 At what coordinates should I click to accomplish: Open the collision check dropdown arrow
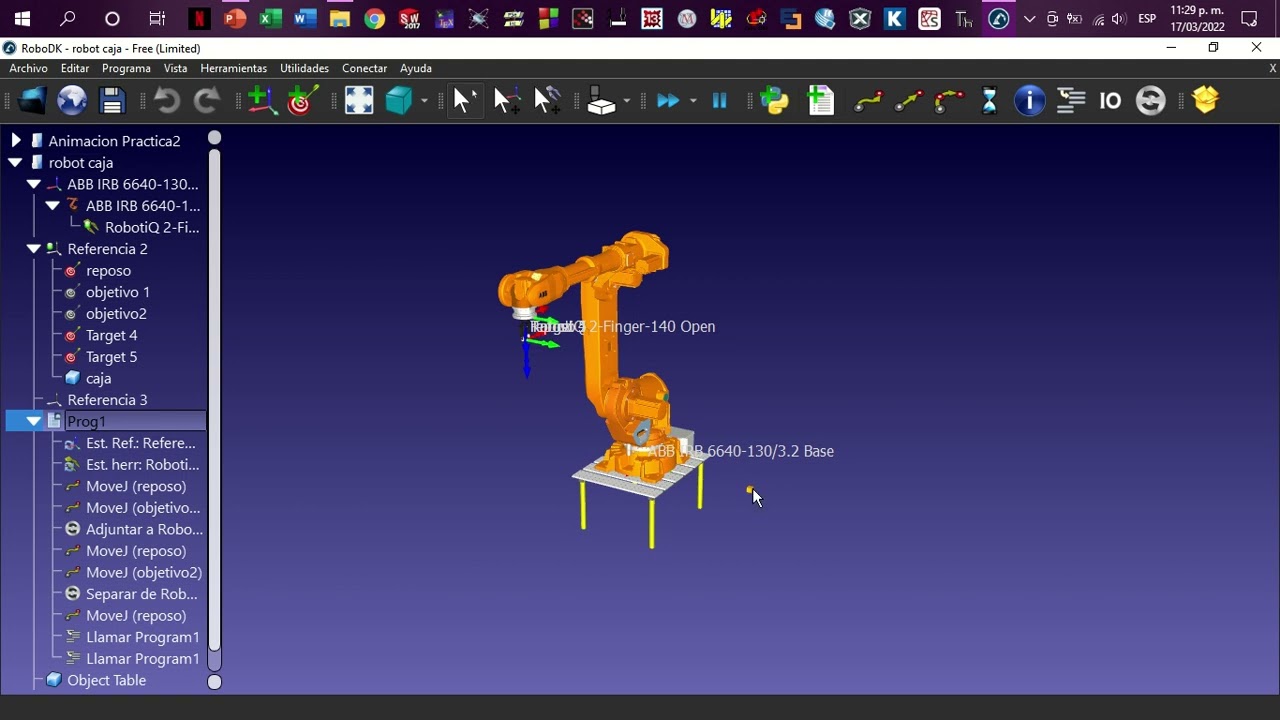[x=627, y=101]
